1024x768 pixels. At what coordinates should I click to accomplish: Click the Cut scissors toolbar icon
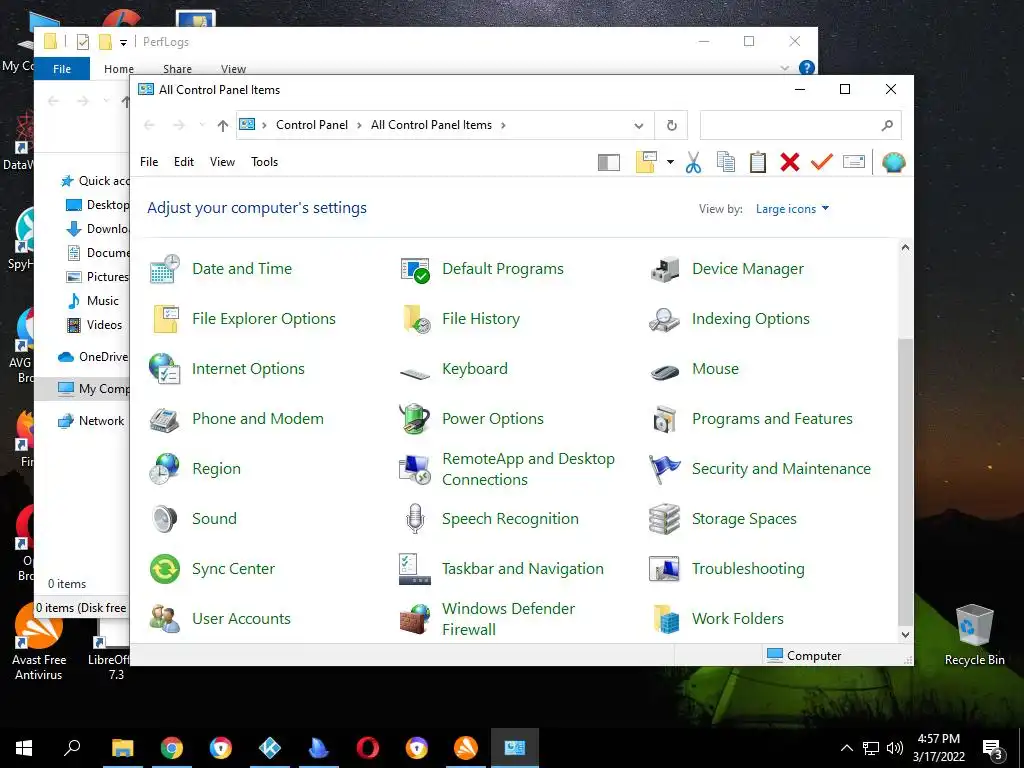[x=694, y=162]
